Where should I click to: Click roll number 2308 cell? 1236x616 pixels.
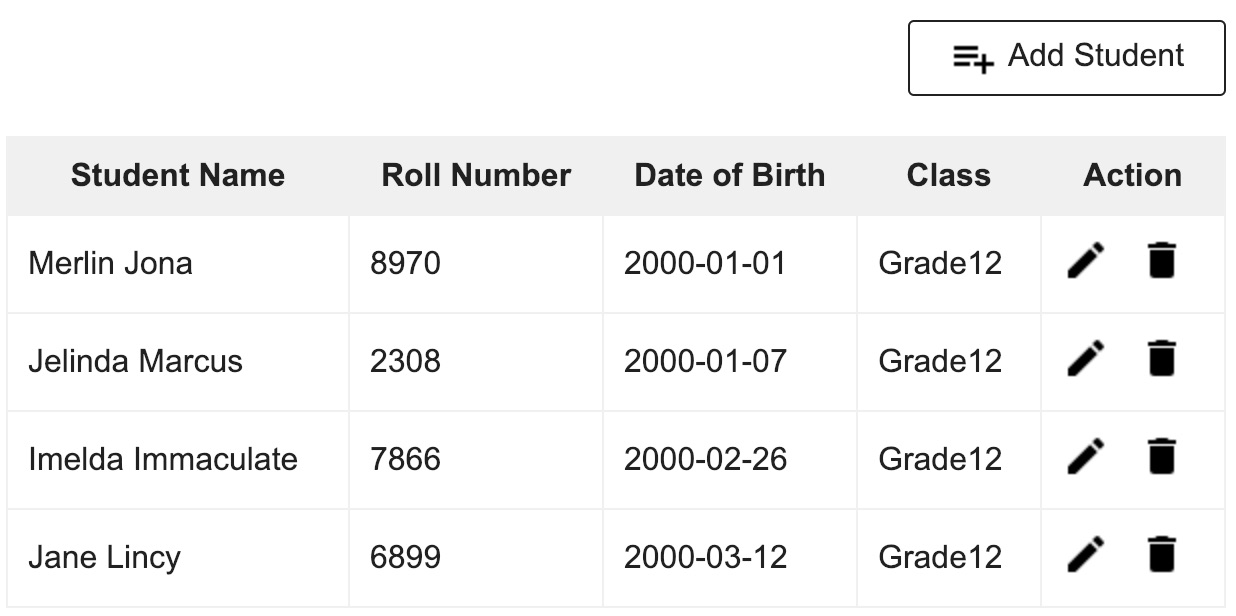coord(405,361)
